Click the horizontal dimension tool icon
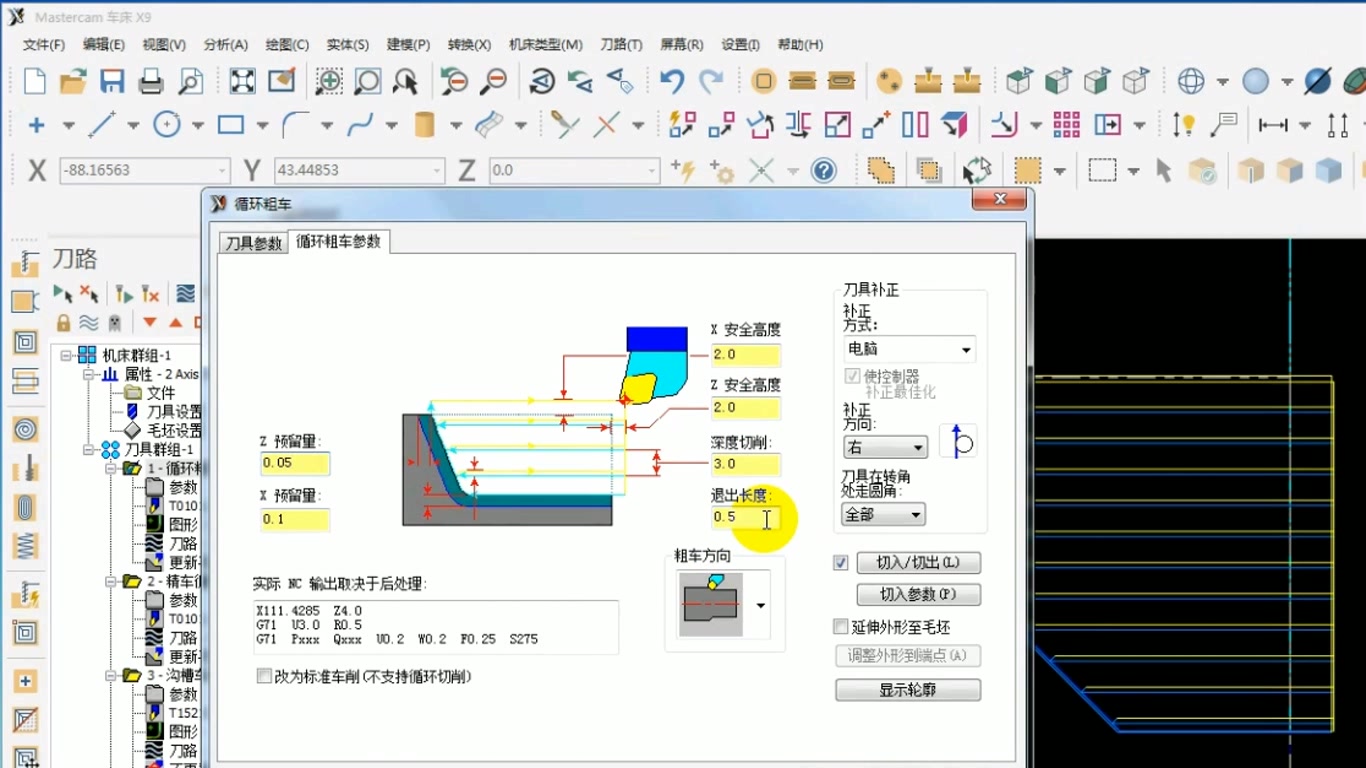 pyautogui.click(x=1273, y=125)
